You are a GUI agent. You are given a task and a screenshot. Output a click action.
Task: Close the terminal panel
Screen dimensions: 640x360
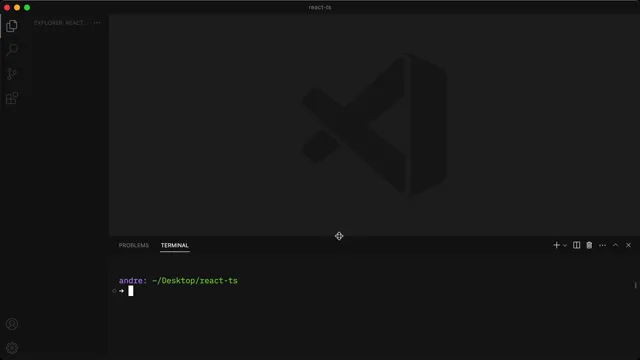629,245
